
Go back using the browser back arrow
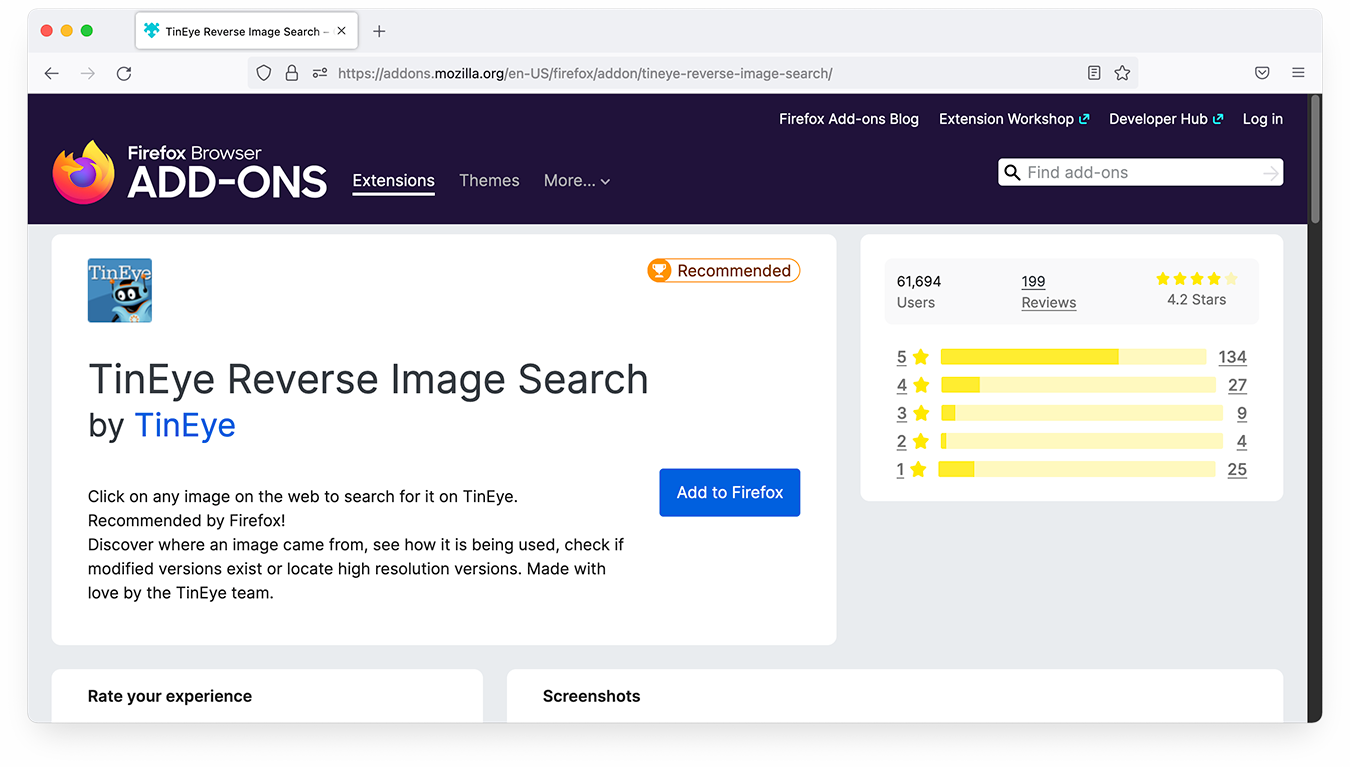point(52,73)
